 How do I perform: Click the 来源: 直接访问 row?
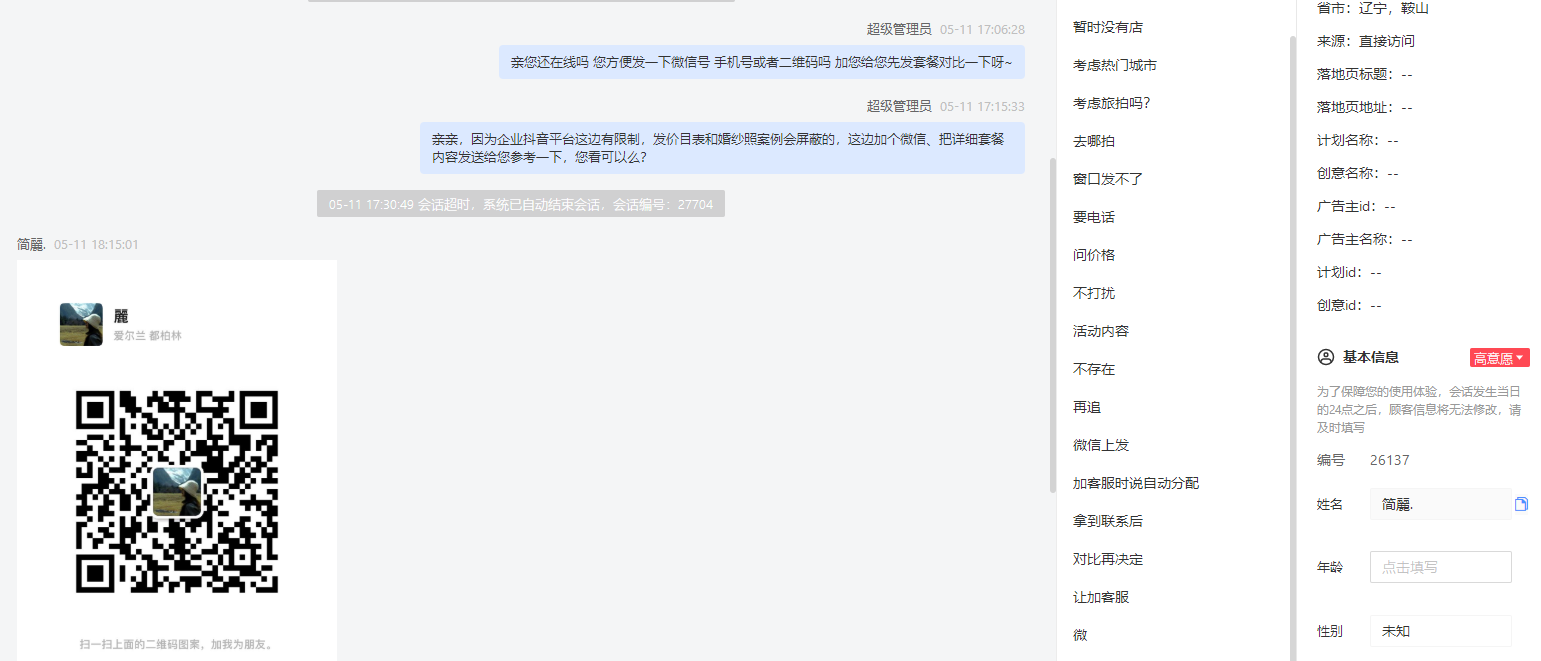pos(1366,41)
